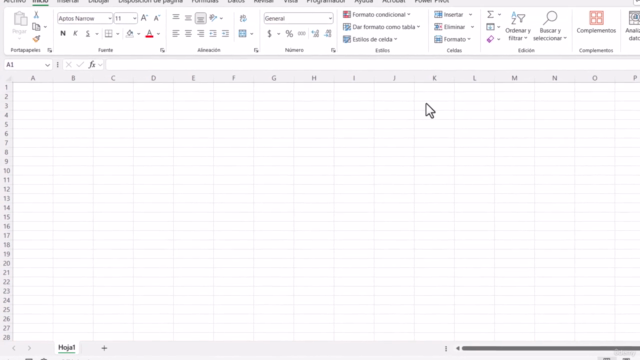Image resolution: width=640 pixels, height=360 pixels.
Task: Add a new sheet with plus button
Action: tap(104, 348)
